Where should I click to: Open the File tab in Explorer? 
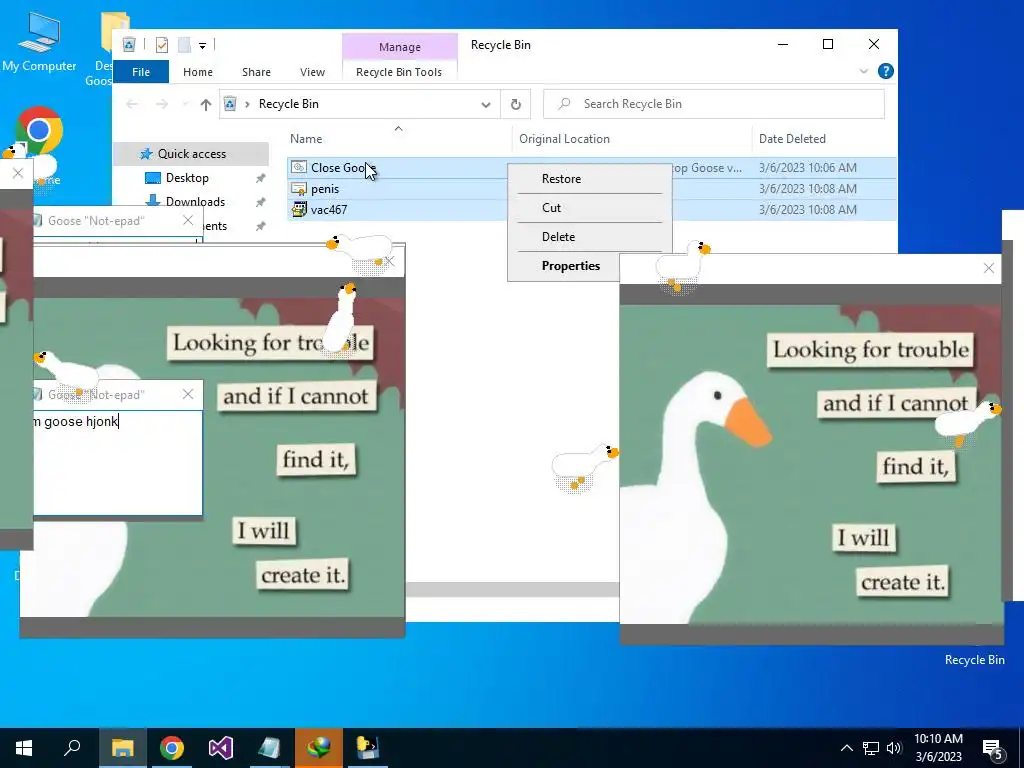click(141, 72)
